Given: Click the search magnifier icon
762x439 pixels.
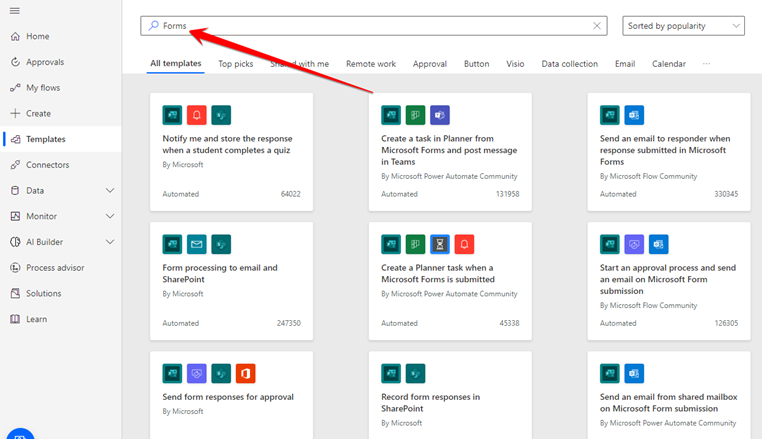Looking at the screenshot, I should pyautogui.click(x=154, y=25).
